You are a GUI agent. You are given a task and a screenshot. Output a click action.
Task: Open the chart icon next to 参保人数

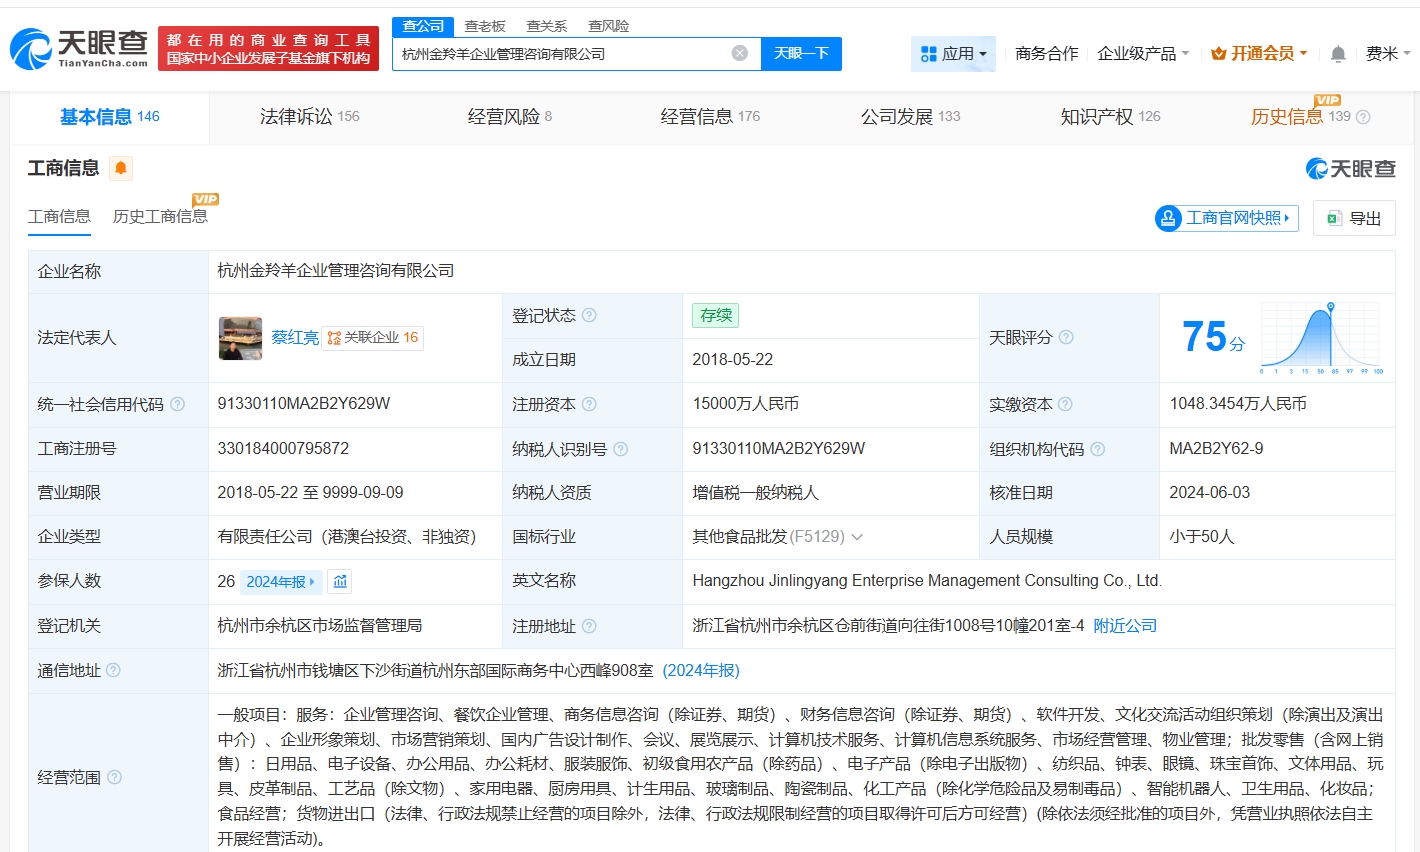[x=340, y=581]
